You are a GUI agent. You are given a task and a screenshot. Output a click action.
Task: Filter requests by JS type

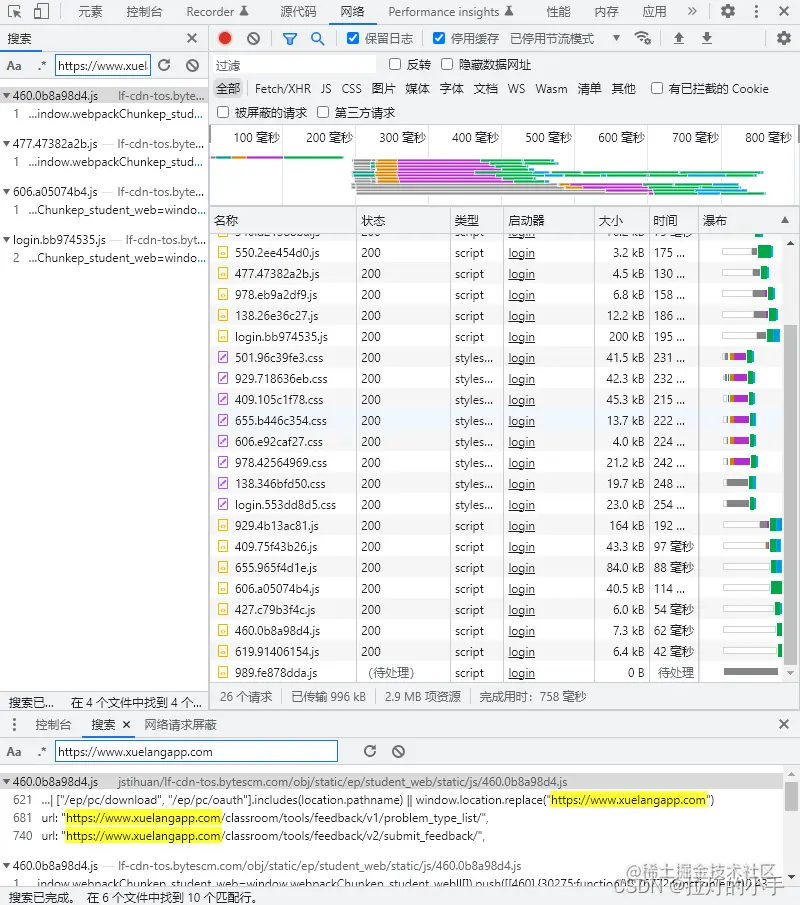(326, 88)
